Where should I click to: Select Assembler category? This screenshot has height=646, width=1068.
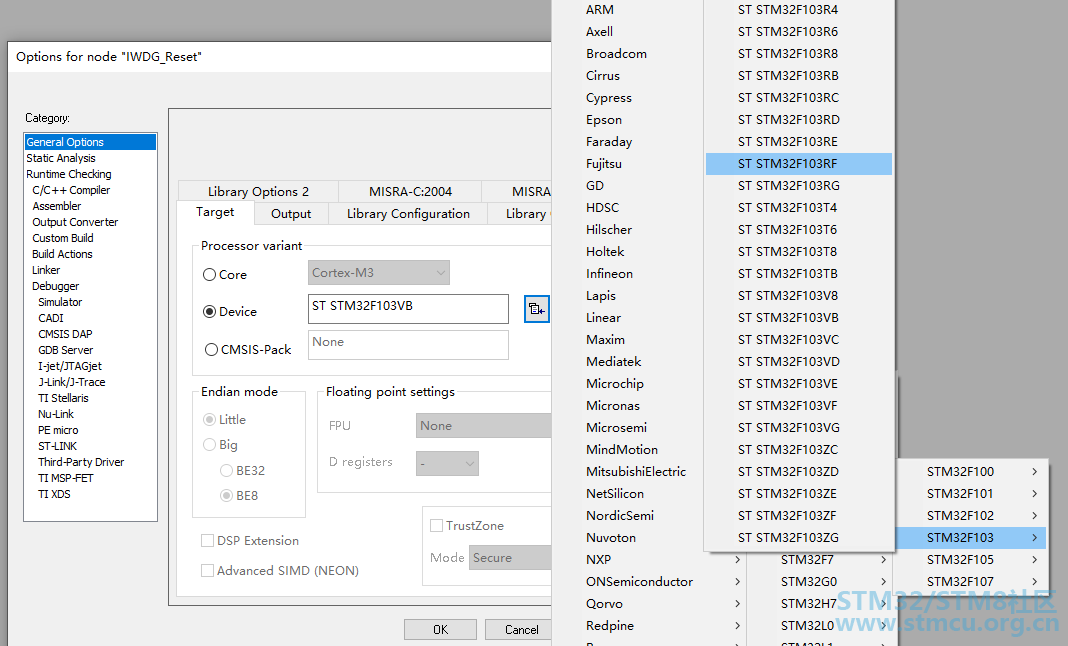point(57,206)
